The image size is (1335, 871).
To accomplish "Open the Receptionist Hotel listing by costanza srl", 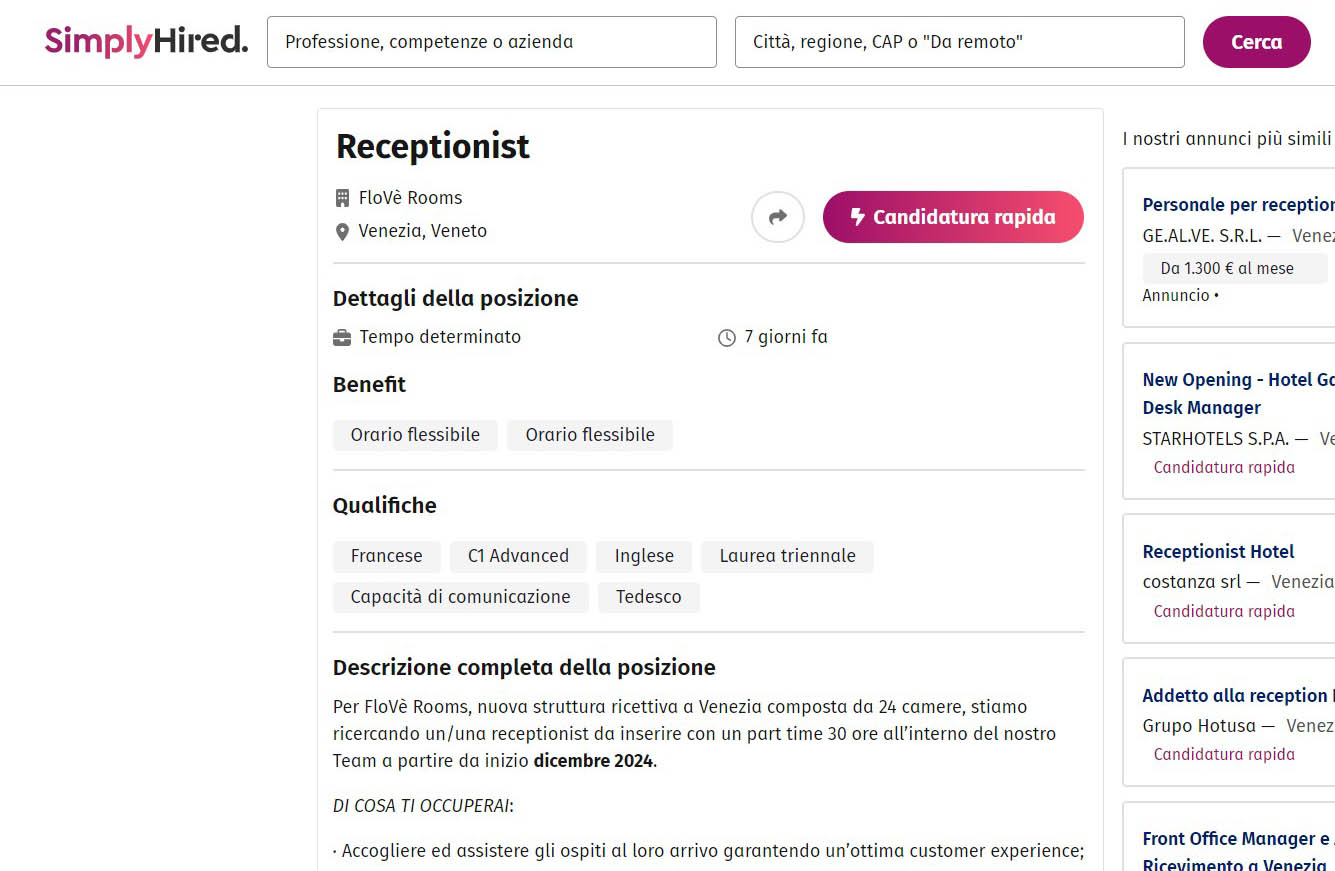I will point(1218,552).
